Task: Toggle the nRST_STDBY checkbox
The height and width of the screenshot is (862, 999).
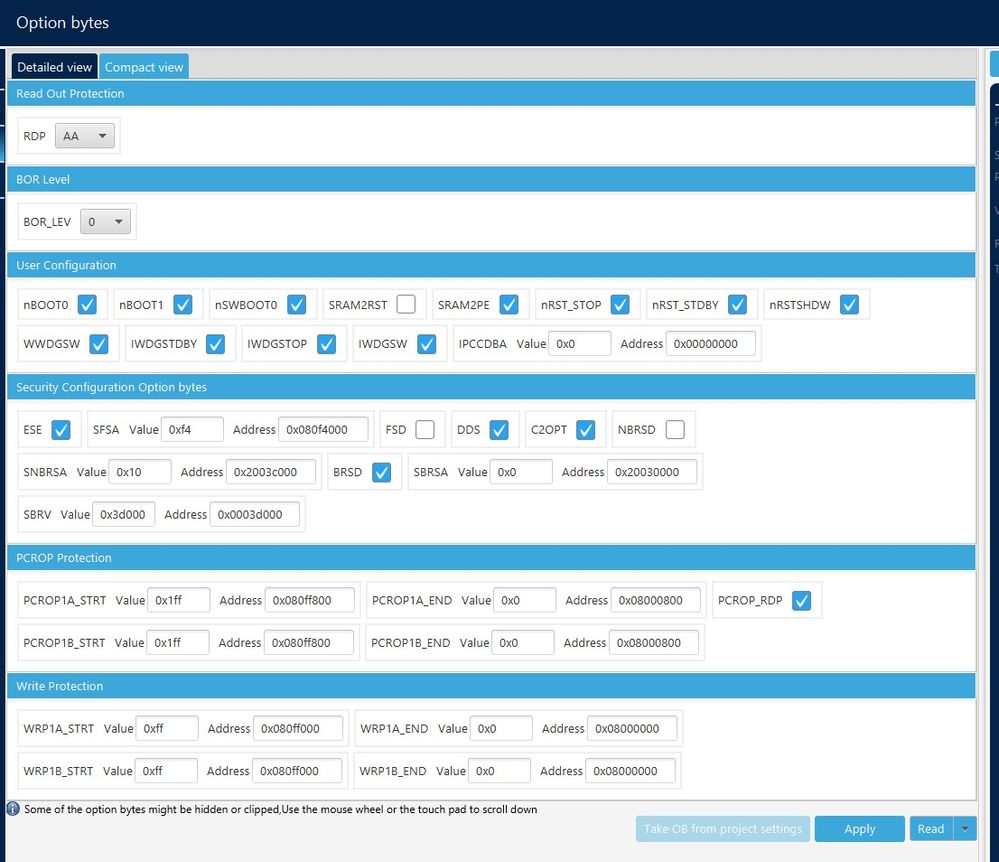Action: [x=737, y=305]
